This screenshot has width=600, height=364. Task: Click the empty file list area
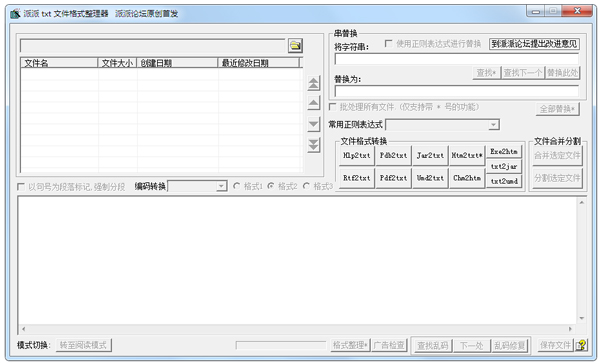(161, 120)
